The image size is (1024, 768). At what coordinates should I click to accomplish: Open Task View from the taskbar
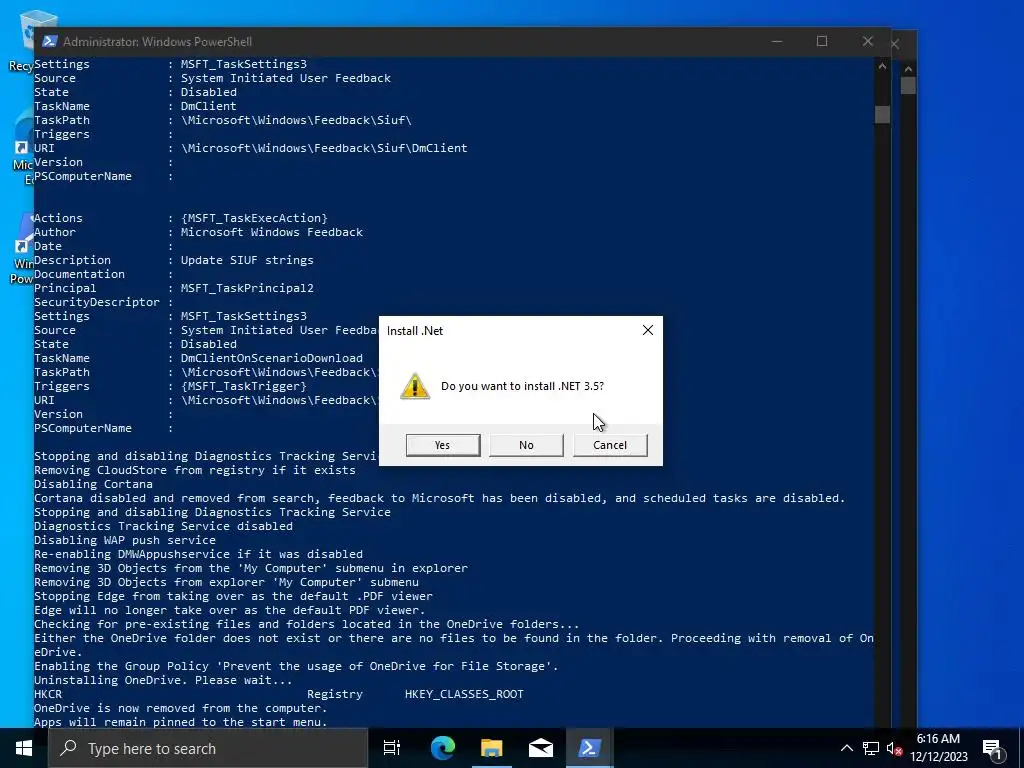coord(392,748)
